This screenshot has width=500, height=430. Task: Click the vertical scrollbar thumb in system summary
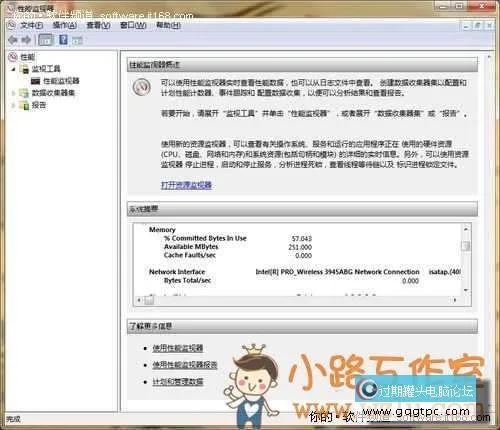[466, 246]
